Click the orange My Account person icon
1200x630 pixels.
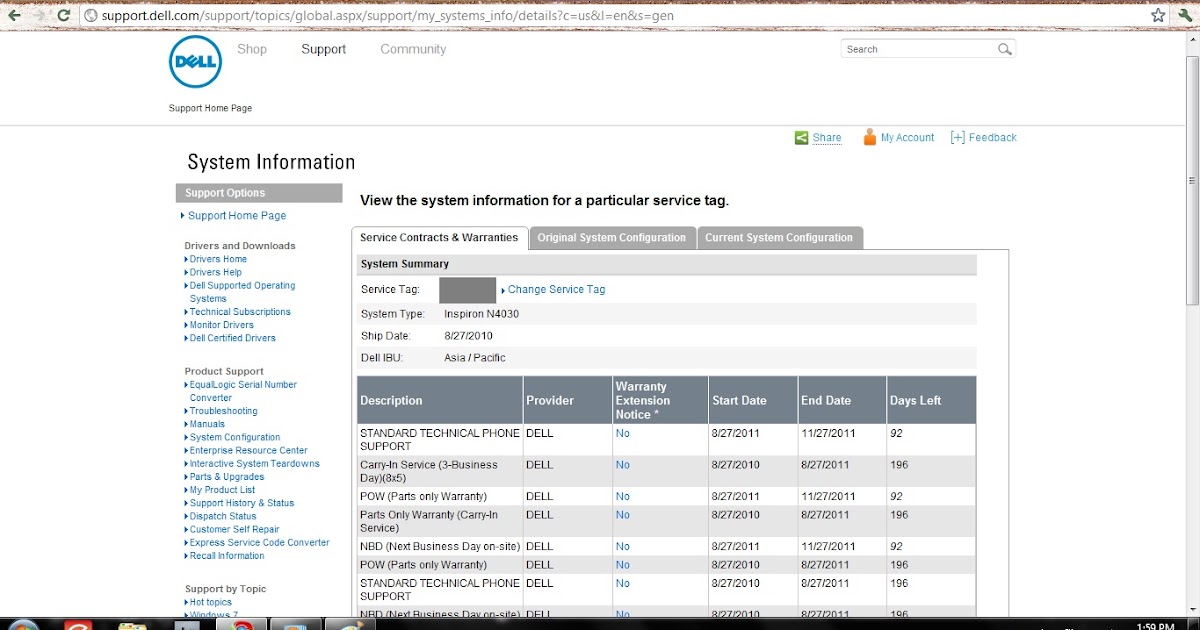pyautogui.click(x=870, y=137)
